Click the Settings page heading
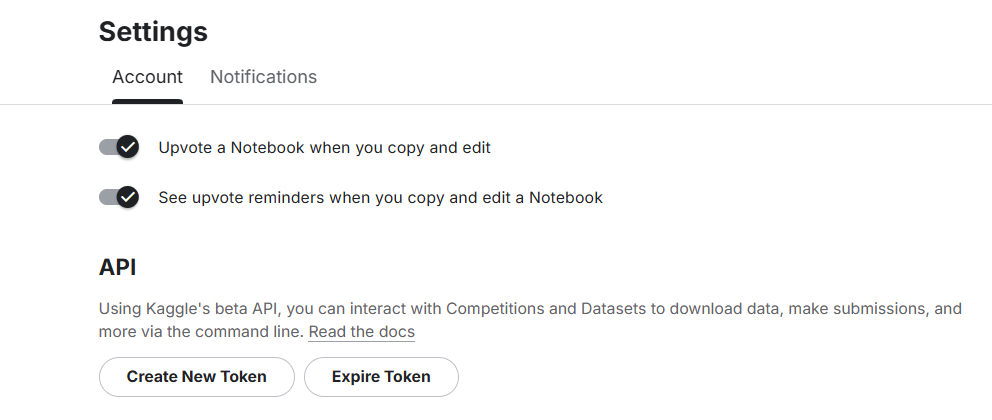 pos(153,32)
